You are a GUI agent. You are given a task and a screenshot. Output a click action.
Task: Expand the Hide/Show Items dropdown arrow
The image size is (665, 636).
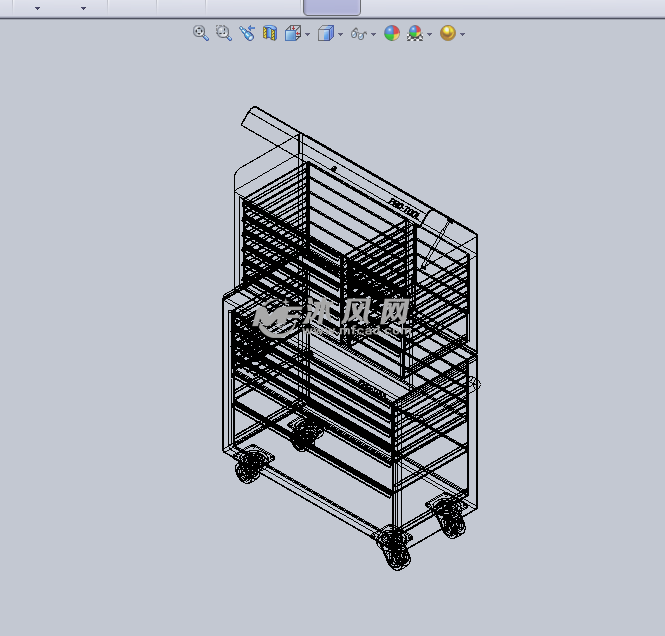pos(373,34)
